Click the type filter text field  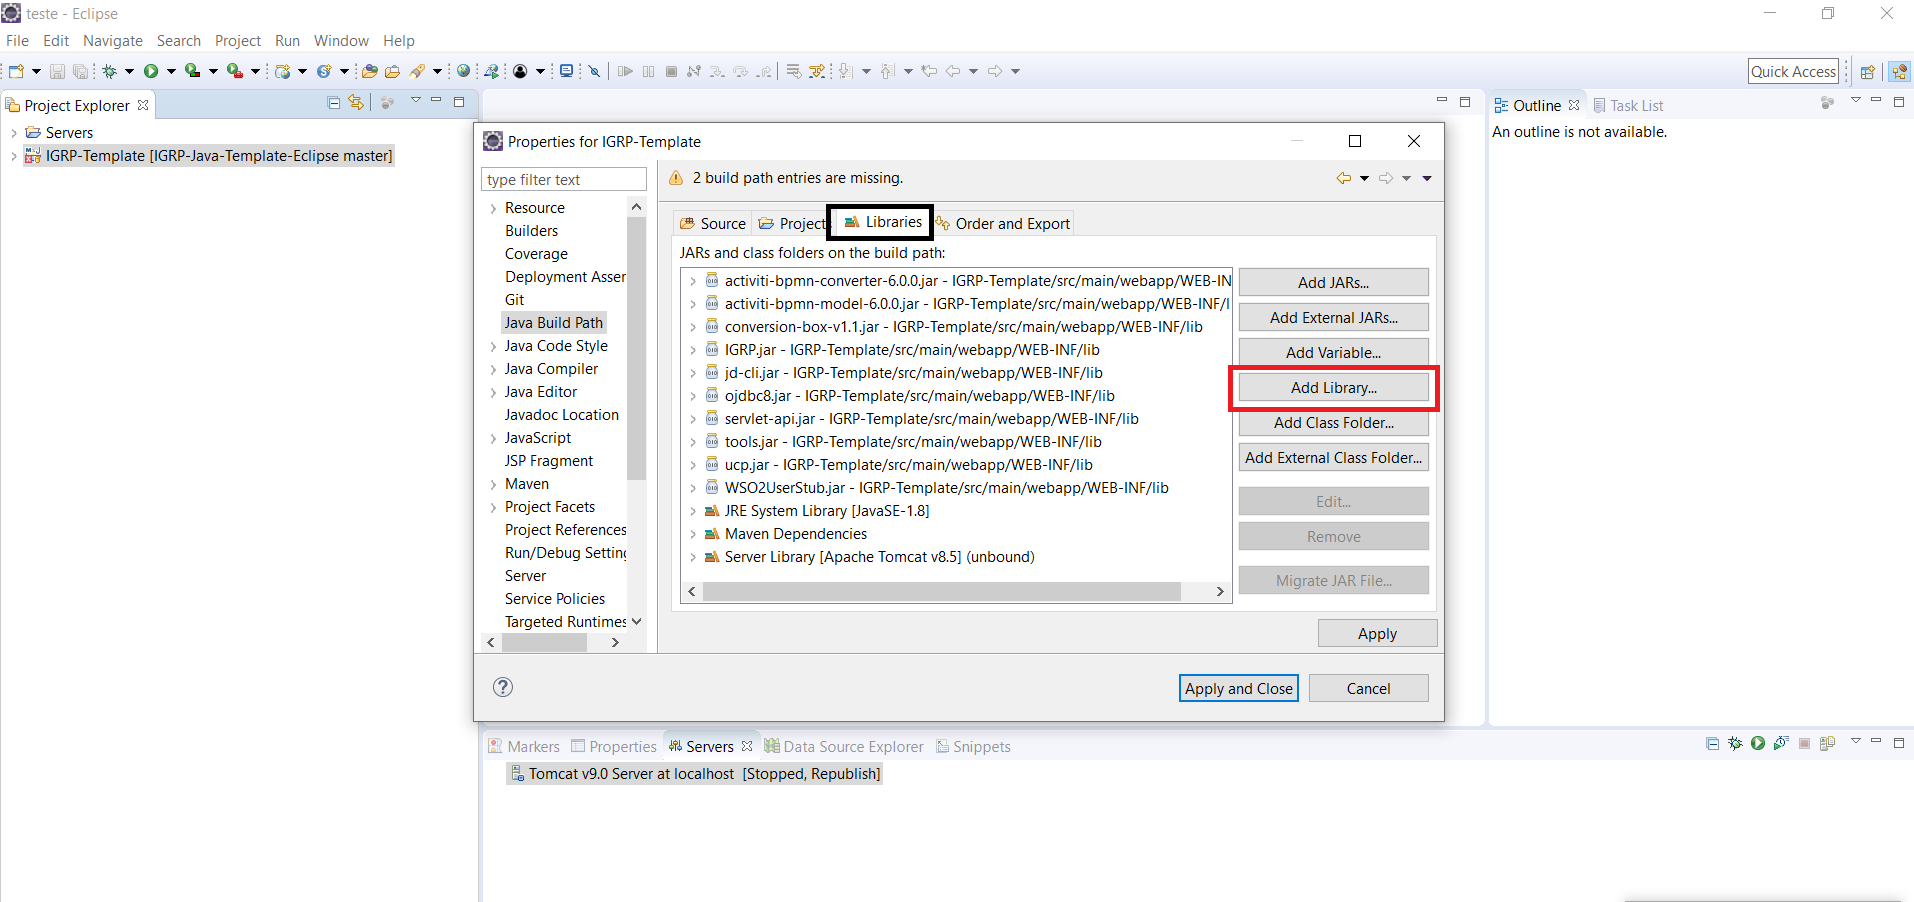[564, 180]
